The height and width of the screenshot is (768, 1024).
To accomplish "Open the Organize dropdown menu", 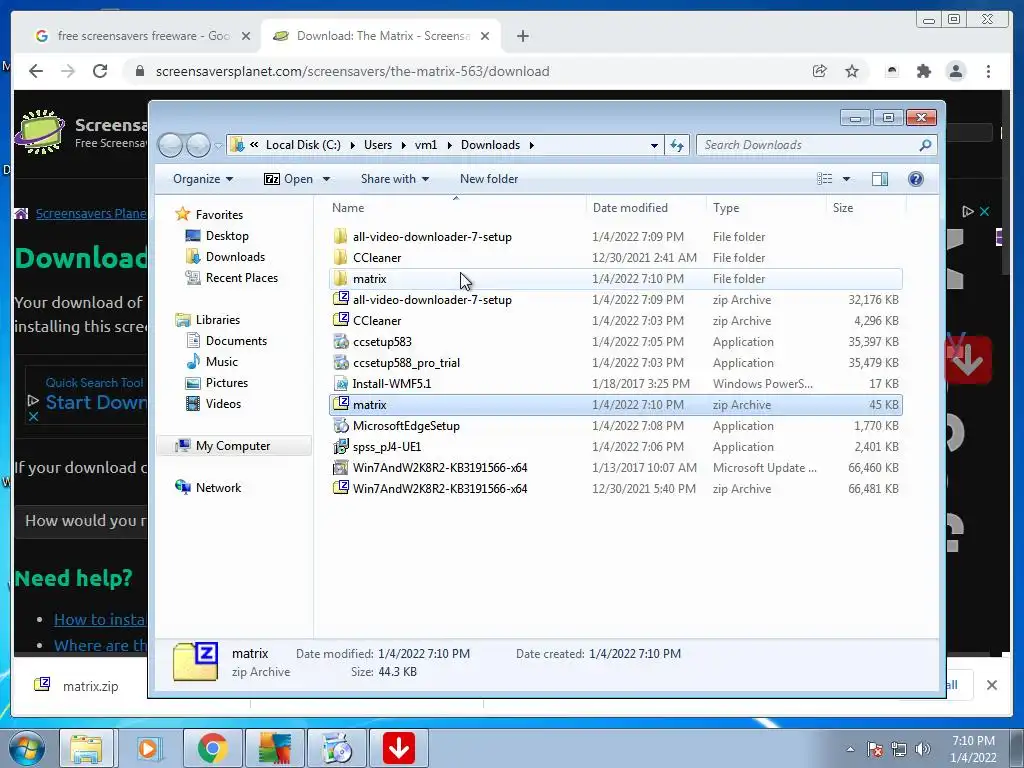I will tap(202, 179).
